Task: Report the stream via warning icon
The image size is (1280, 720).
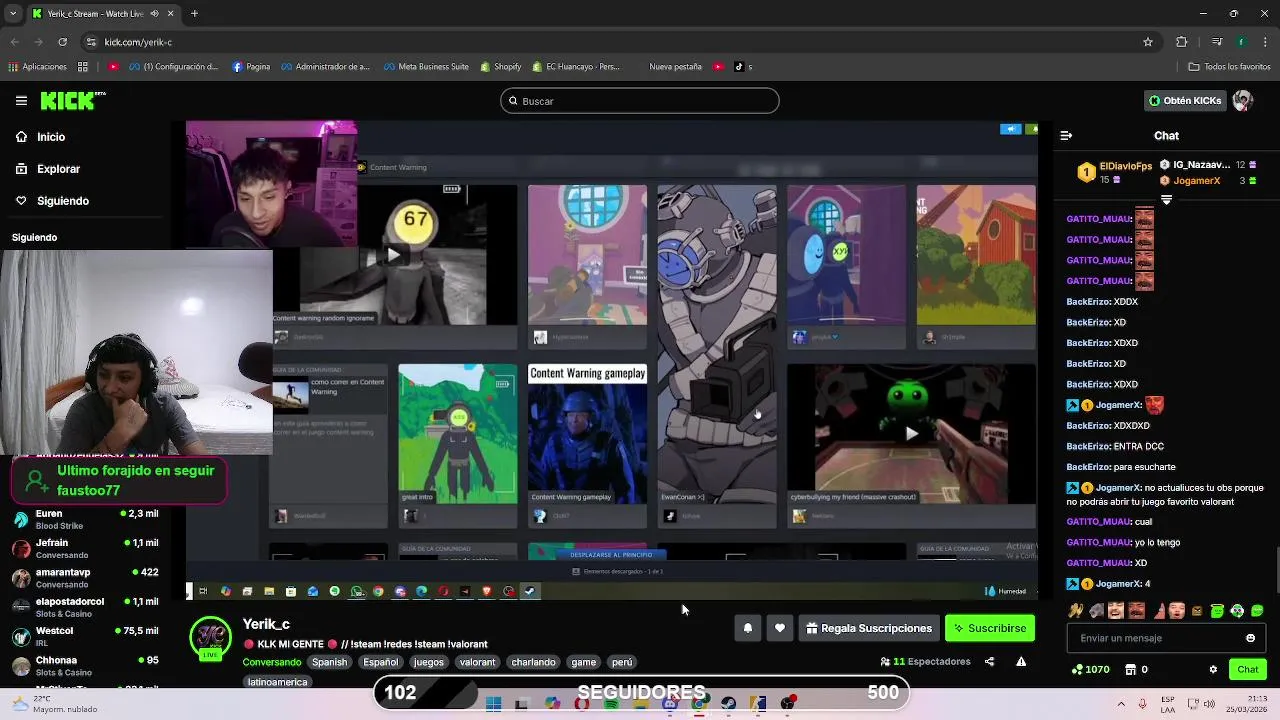Action: [x=1021, y=662]
